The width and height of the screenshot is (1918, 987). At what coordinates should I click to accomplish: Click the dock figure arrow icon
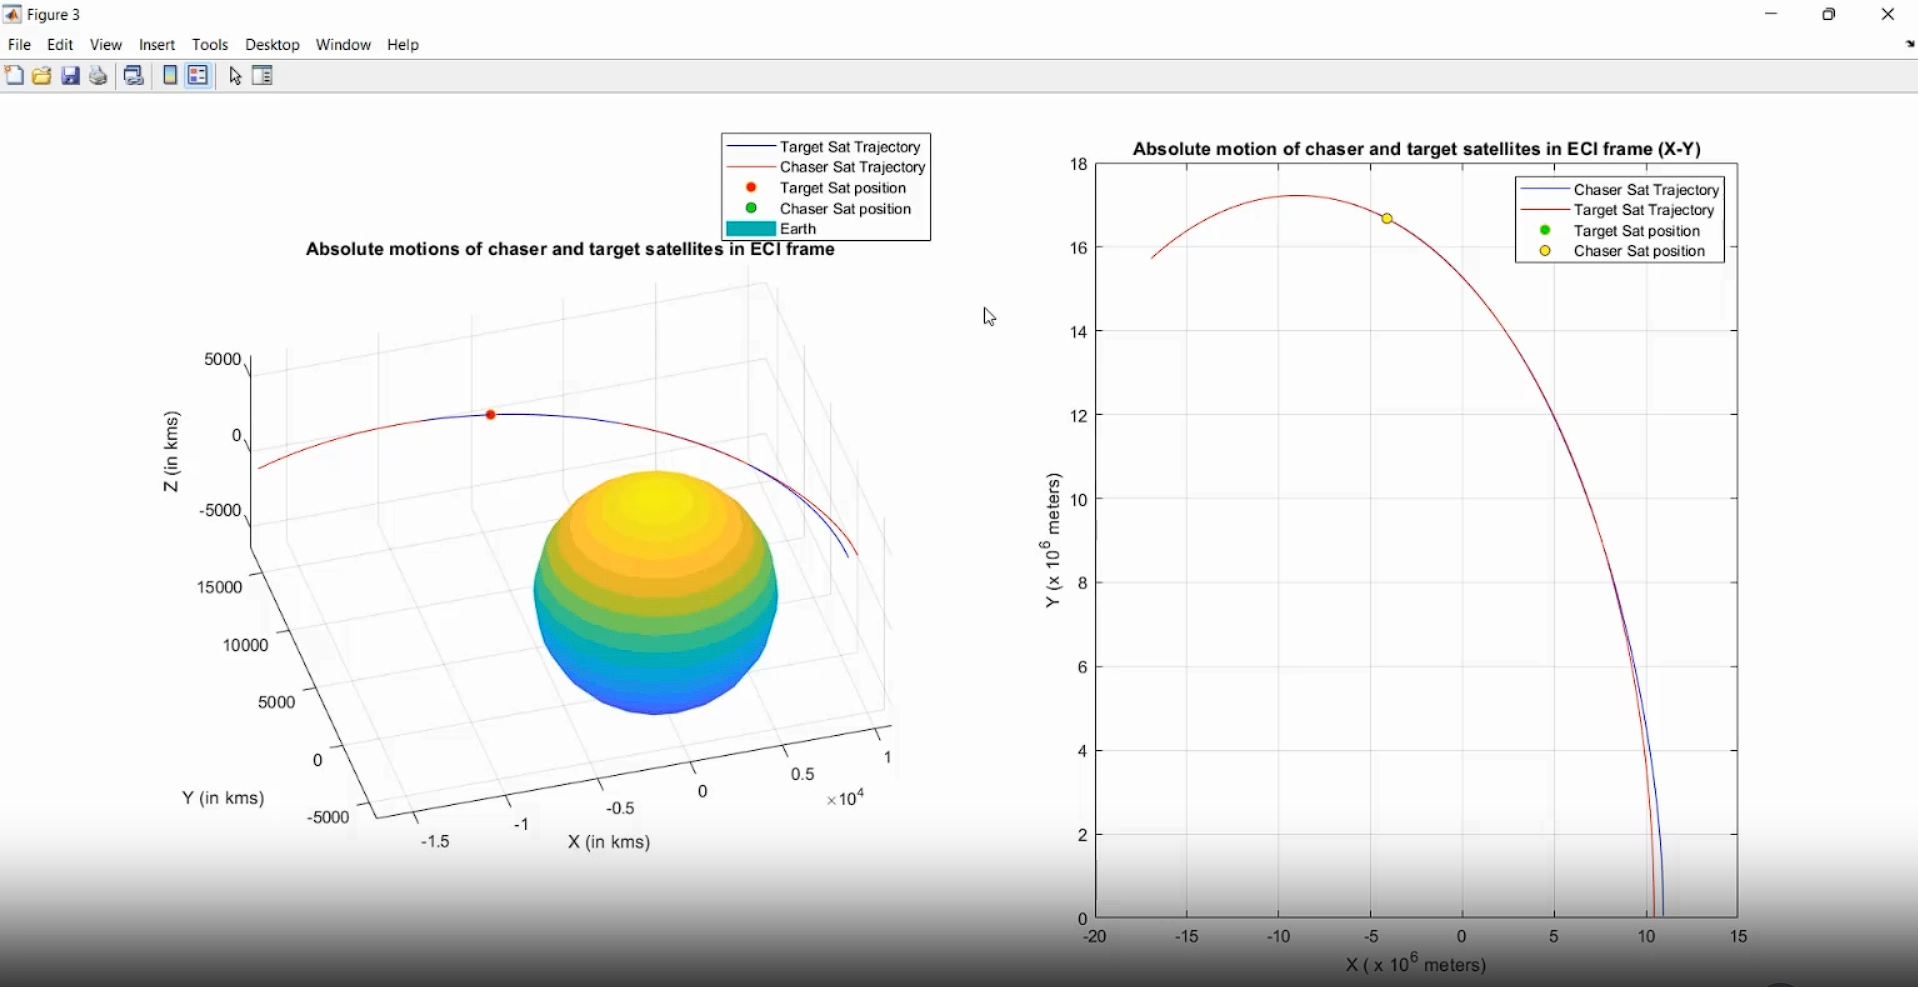point(1909,45)
